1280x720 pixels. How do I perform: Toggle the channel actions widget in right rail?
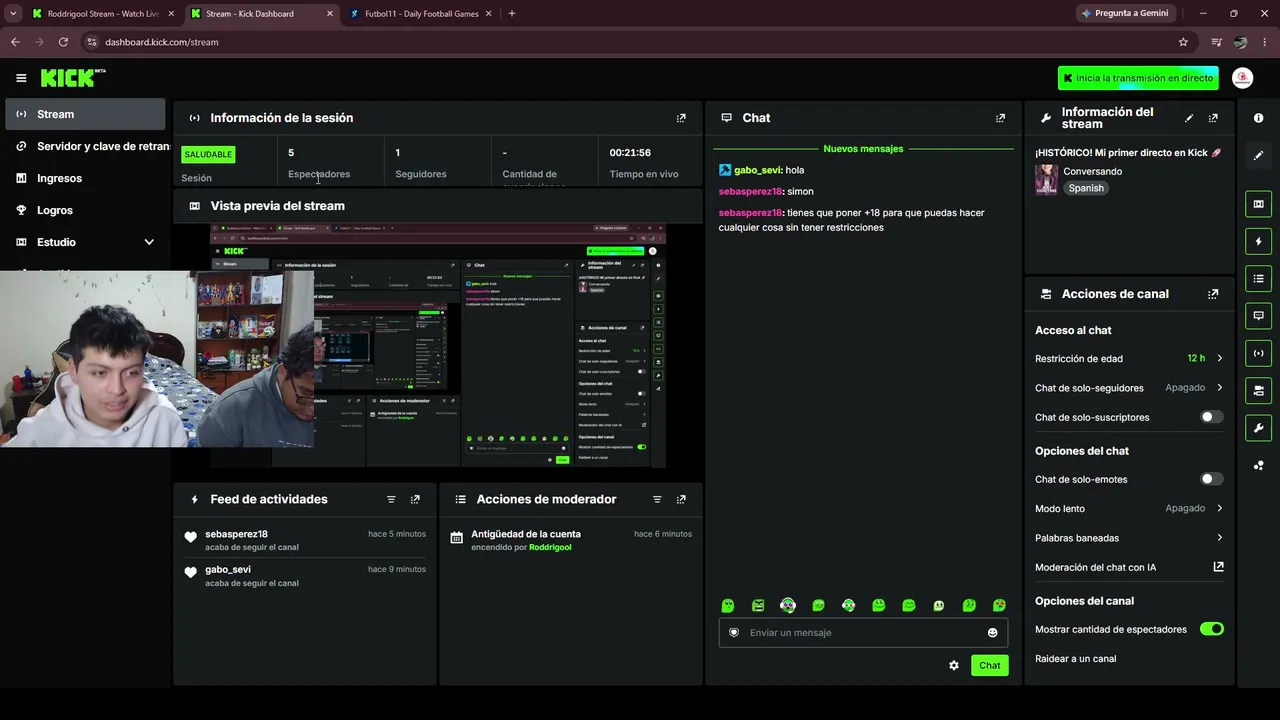[1258, 390]
